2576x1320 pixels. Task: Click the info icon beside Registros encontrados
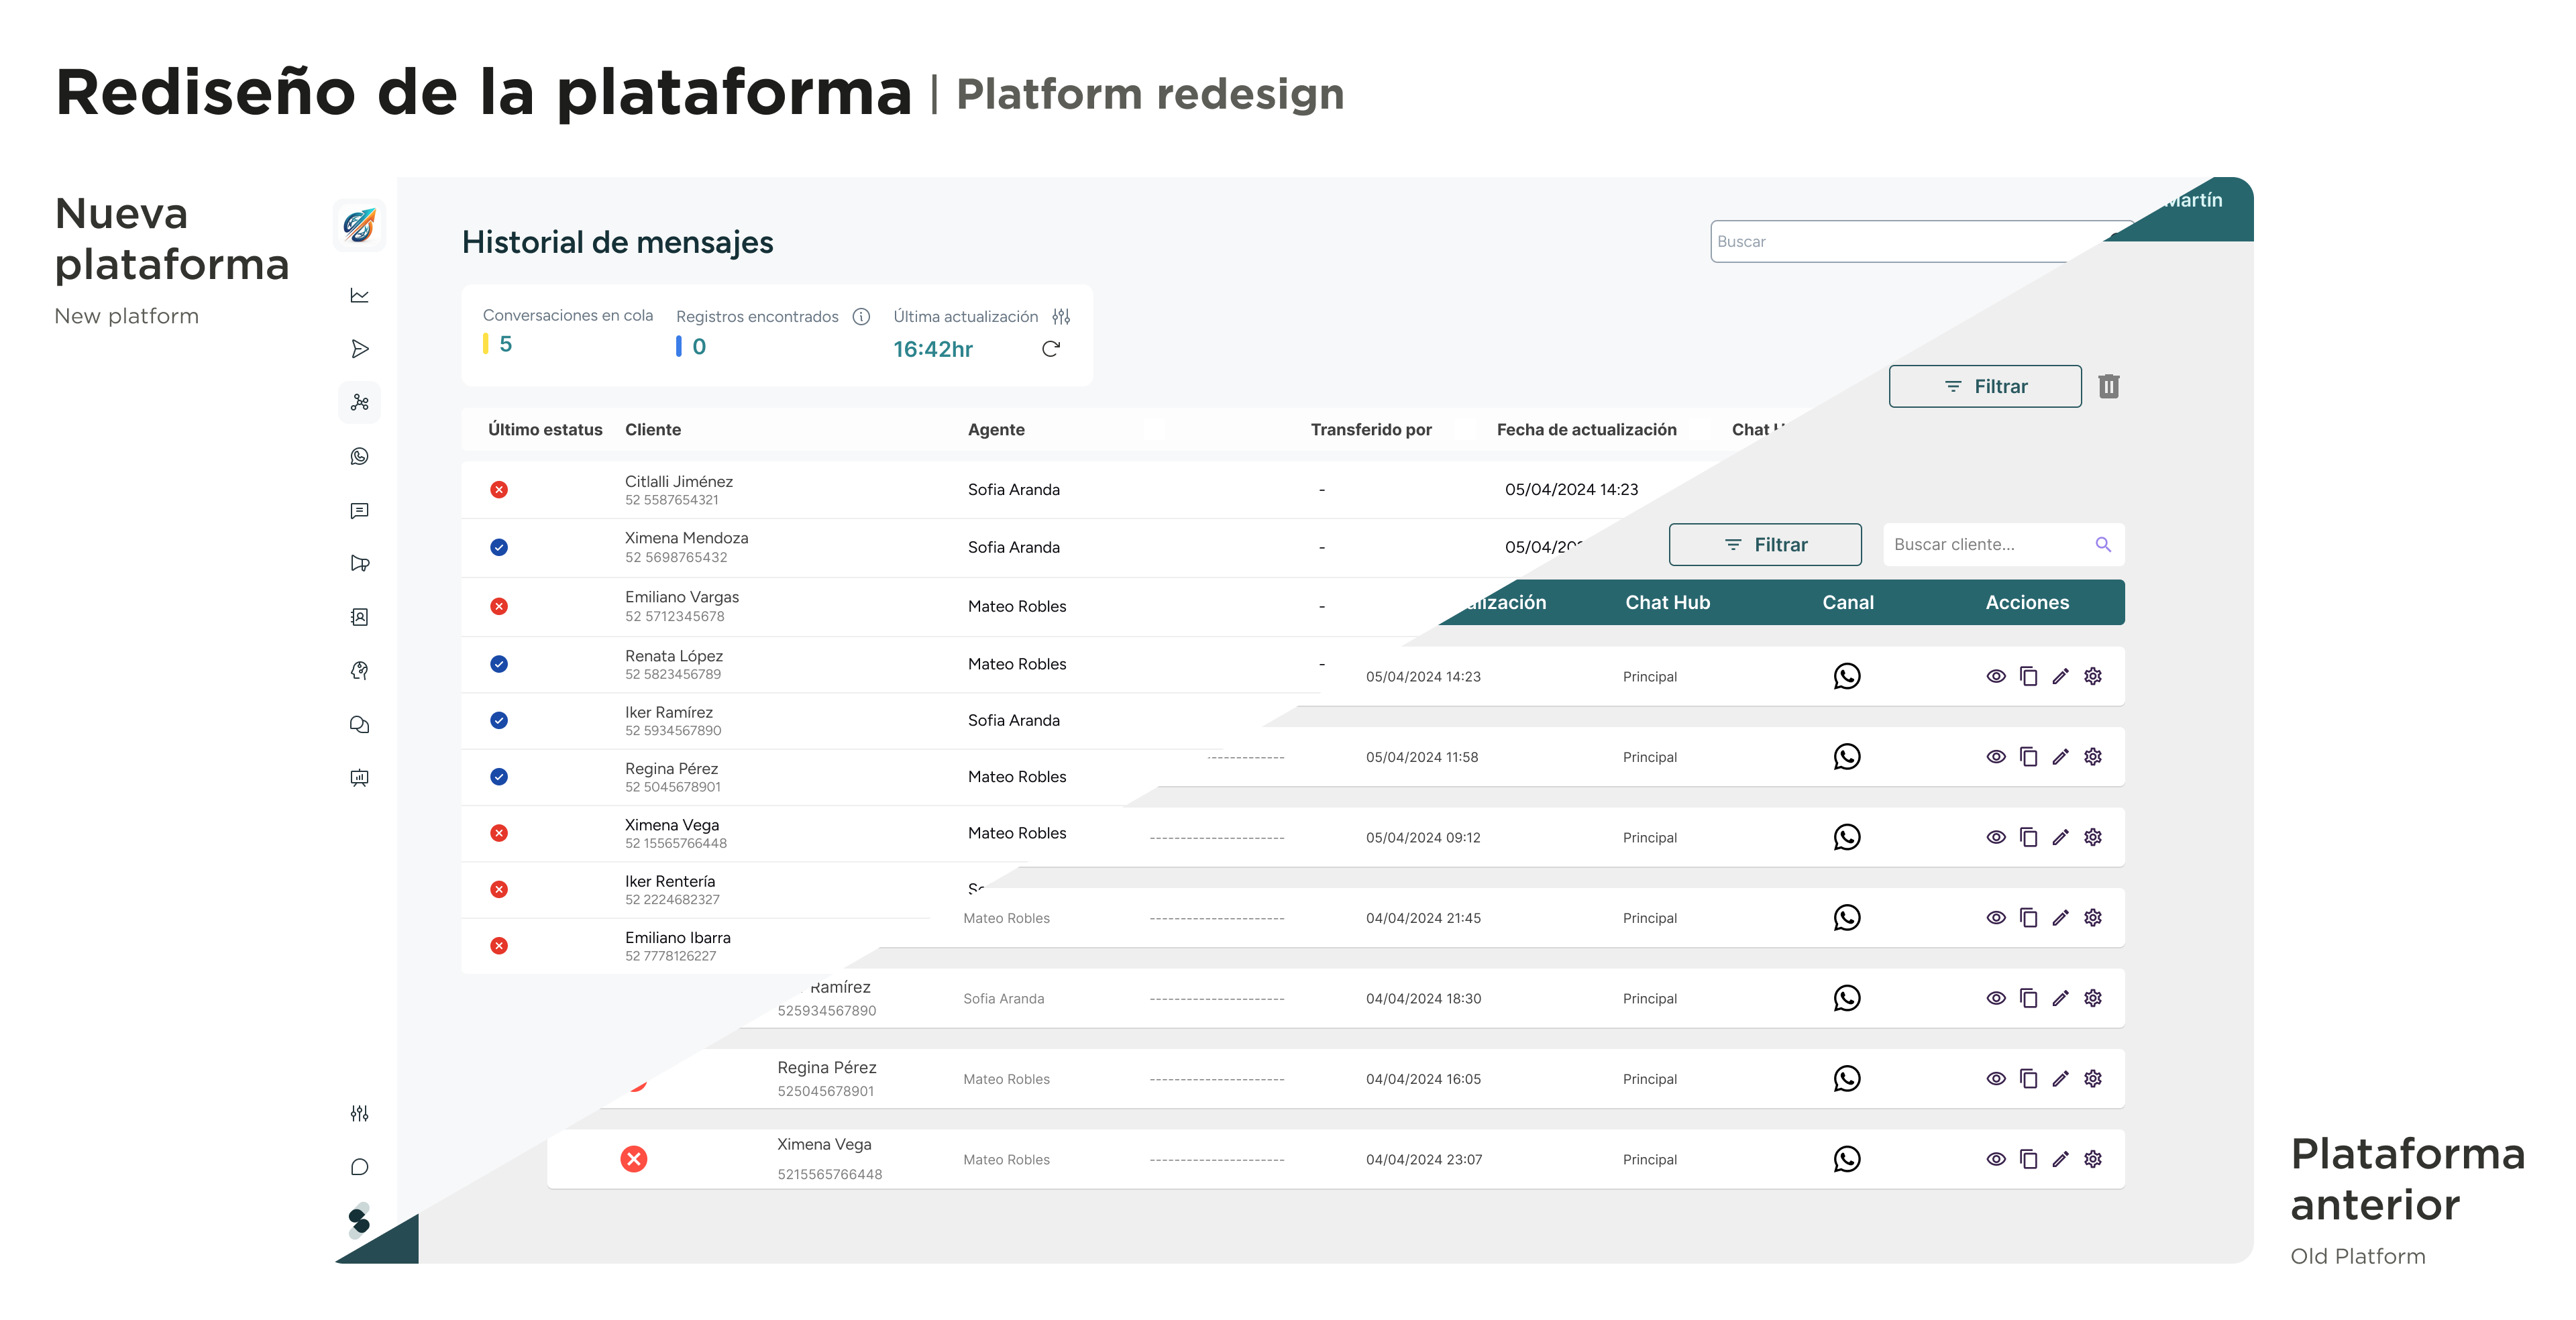click(861, 316)
